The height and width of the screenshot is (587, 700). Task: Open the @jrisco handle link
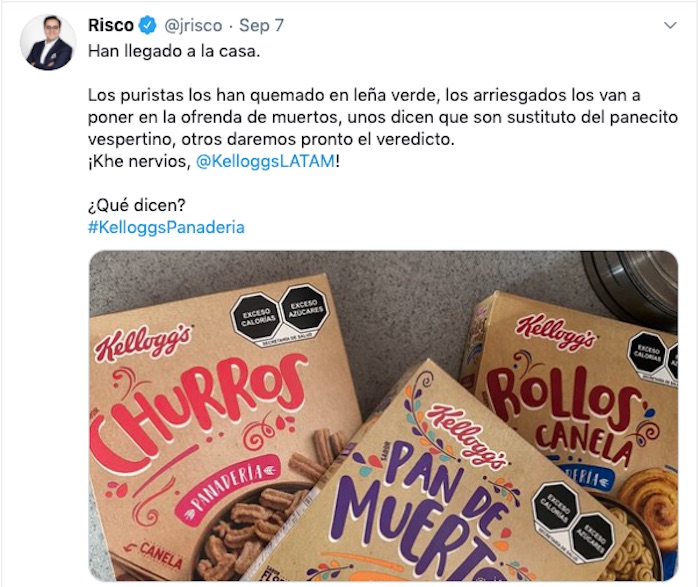point(193,25)
